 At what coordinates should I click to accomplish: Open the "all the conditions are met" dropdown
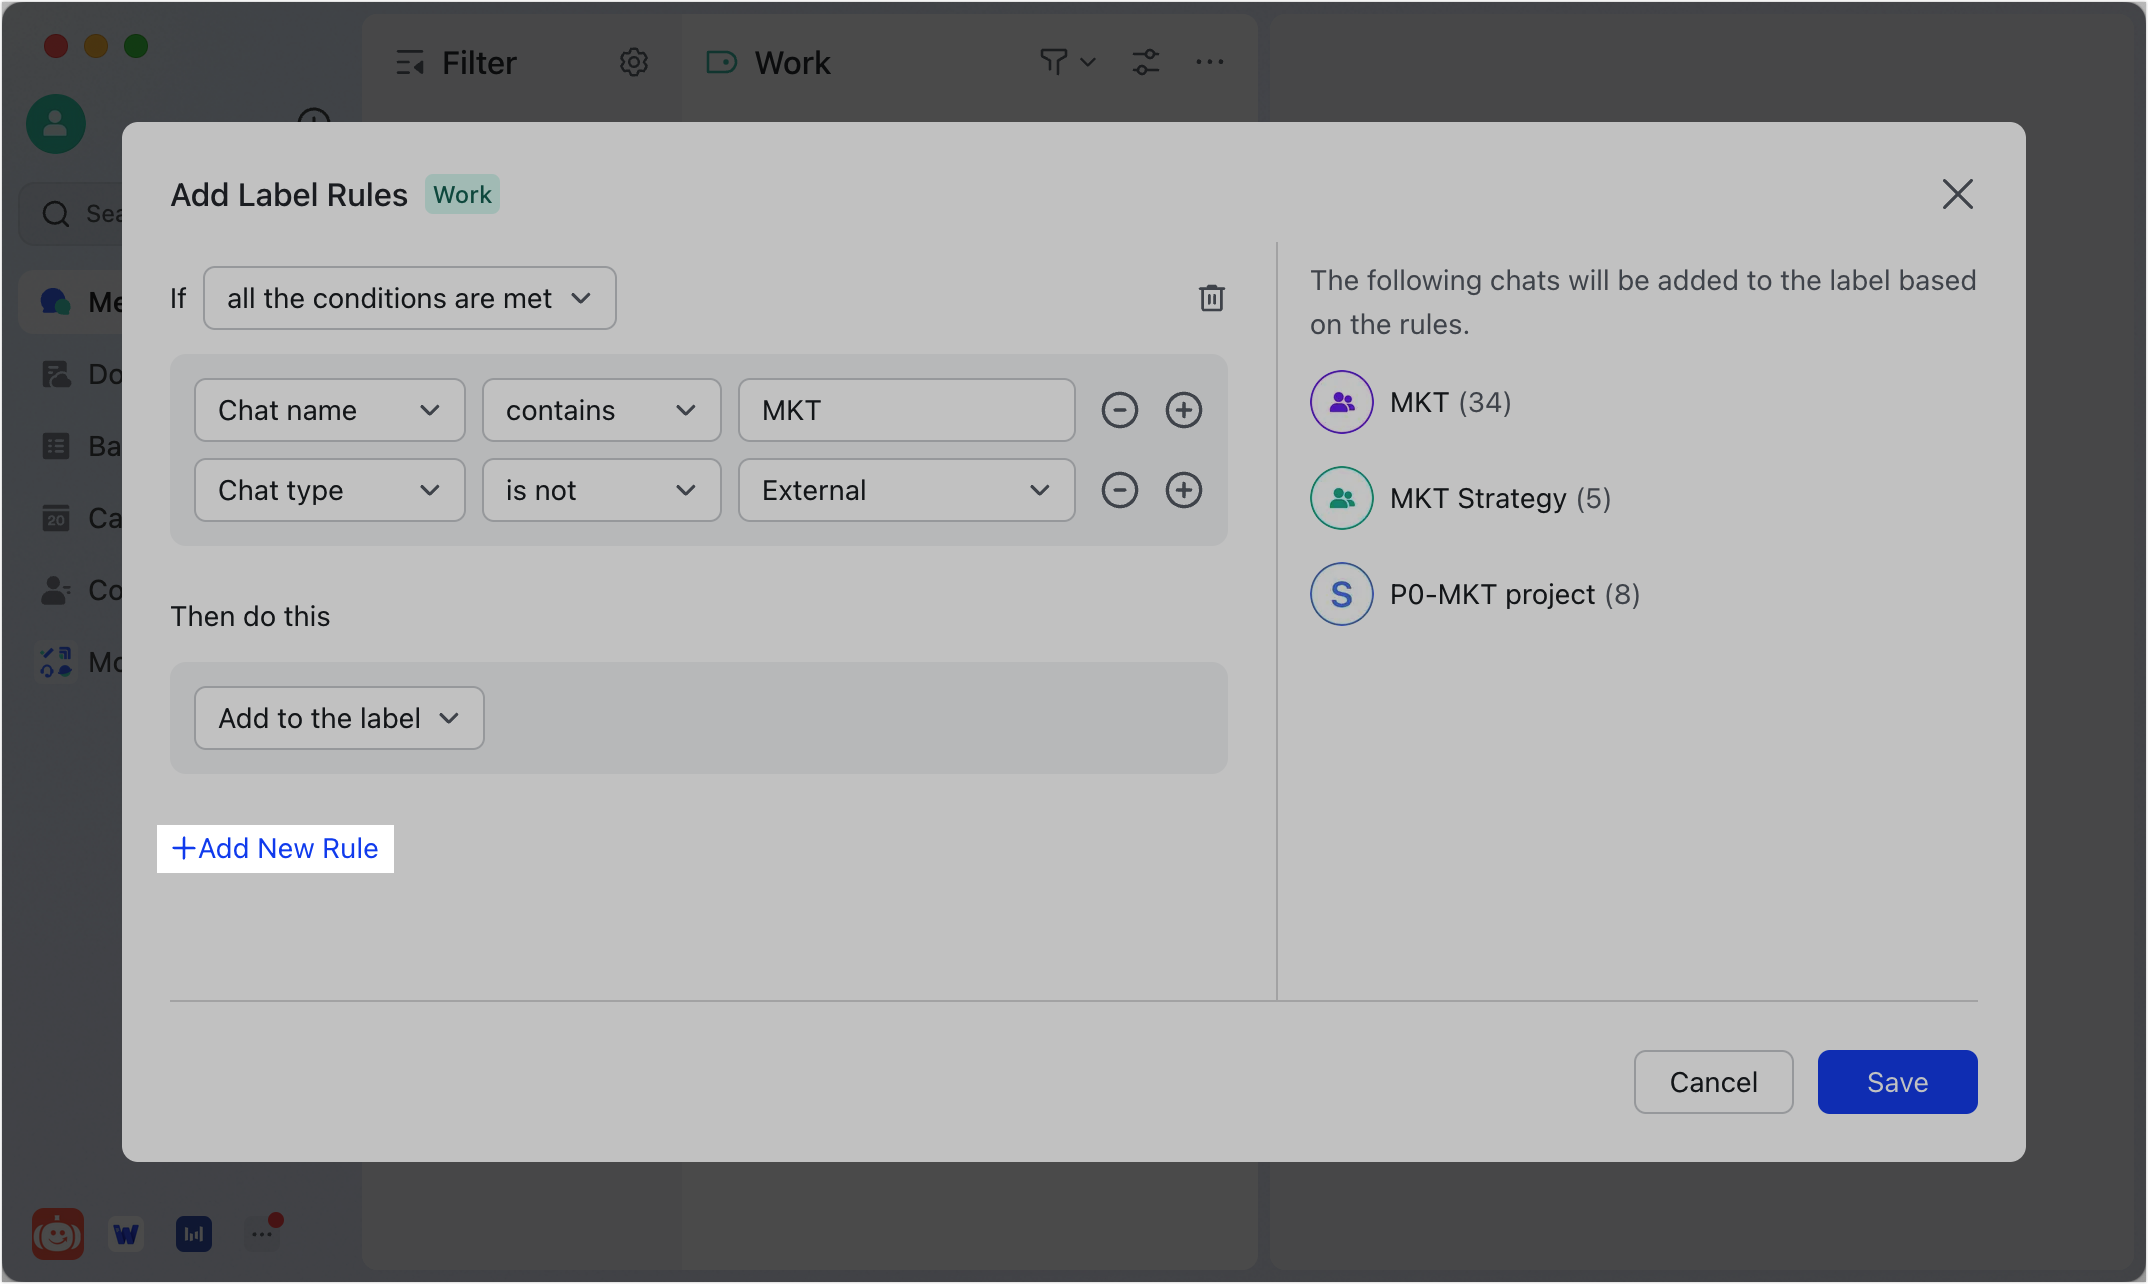coord(409,298)
